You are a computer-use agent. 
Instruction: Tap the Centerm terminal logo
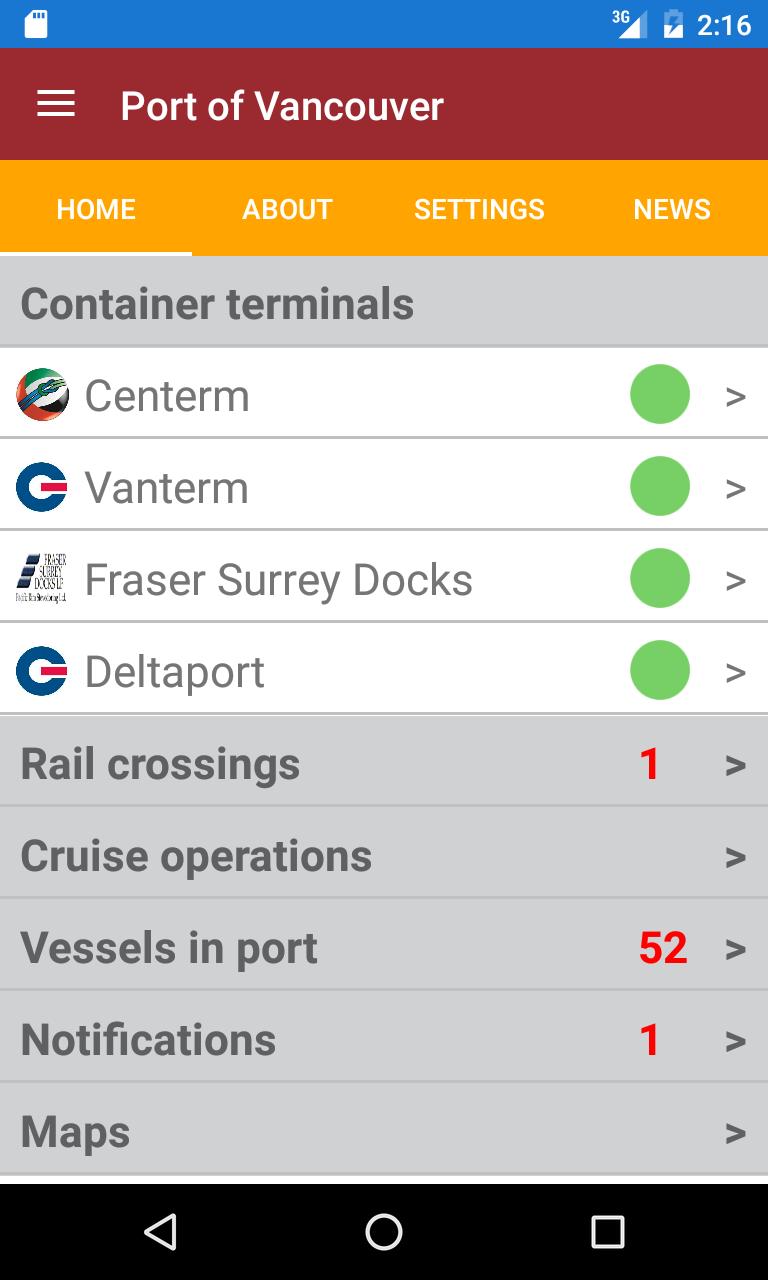(x=42, y=394)
